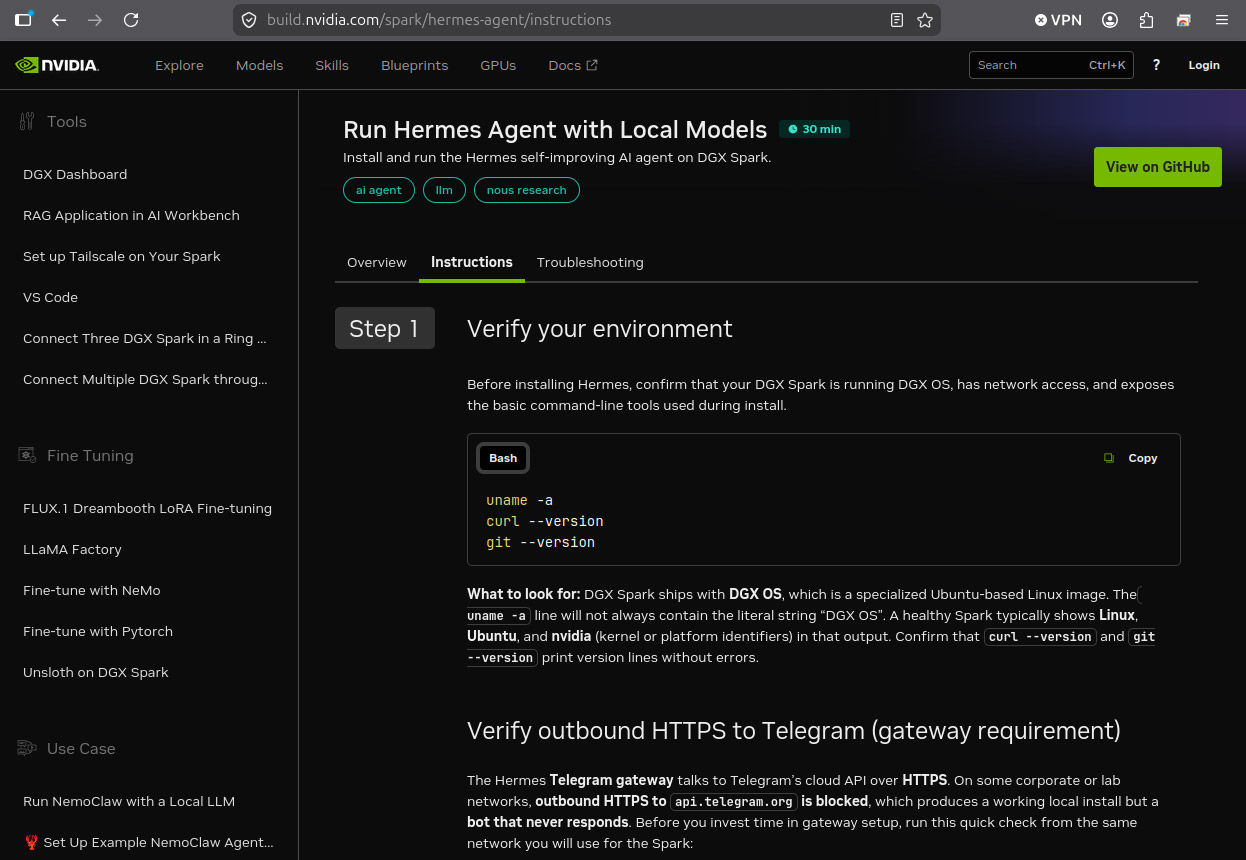
Task: Select the ai agent tag
Action: (379, 190)
